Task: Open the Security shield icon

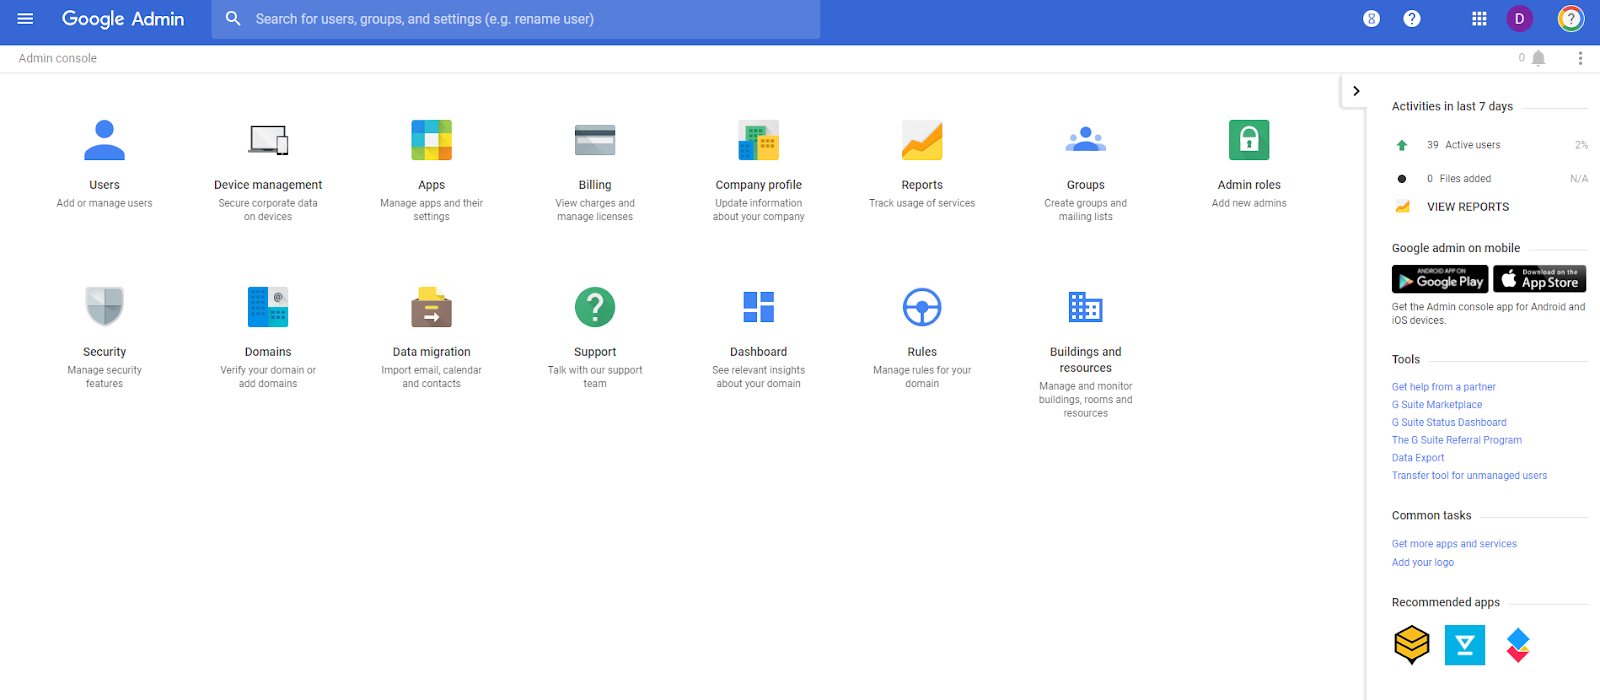Action: pyautogui.click(x=104, y=307)
